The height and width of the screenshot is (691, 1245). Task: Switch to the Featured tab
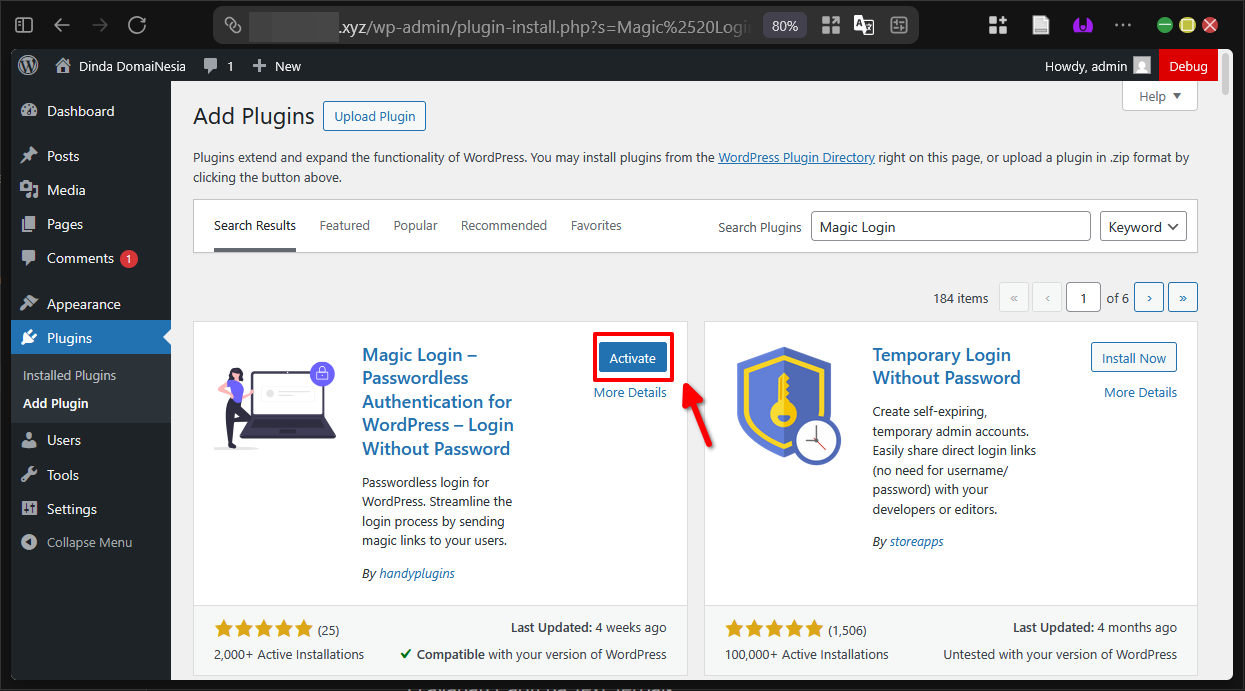(345, 226)
